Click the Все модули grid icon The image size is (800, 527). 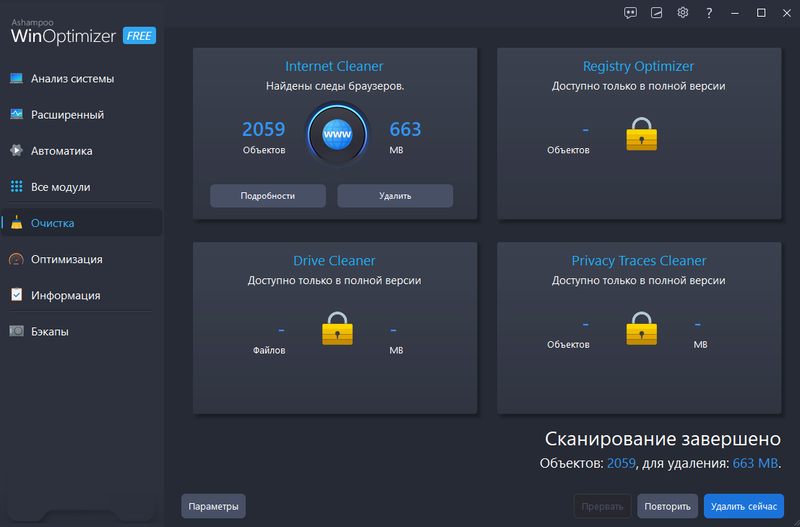pyautogui.click(x=16, y=187)
